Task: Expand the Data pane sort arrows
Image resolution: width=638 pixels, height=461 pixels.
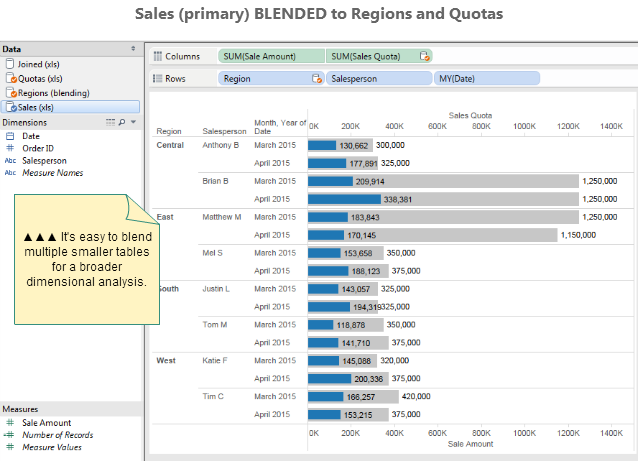Action: coord(133,49)
